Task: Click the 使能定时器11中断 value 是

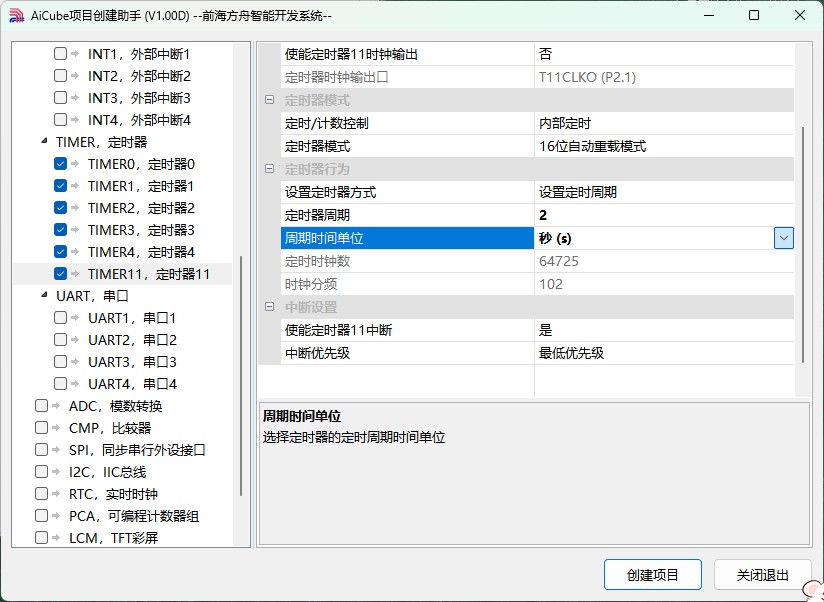Action: (664, 330)
